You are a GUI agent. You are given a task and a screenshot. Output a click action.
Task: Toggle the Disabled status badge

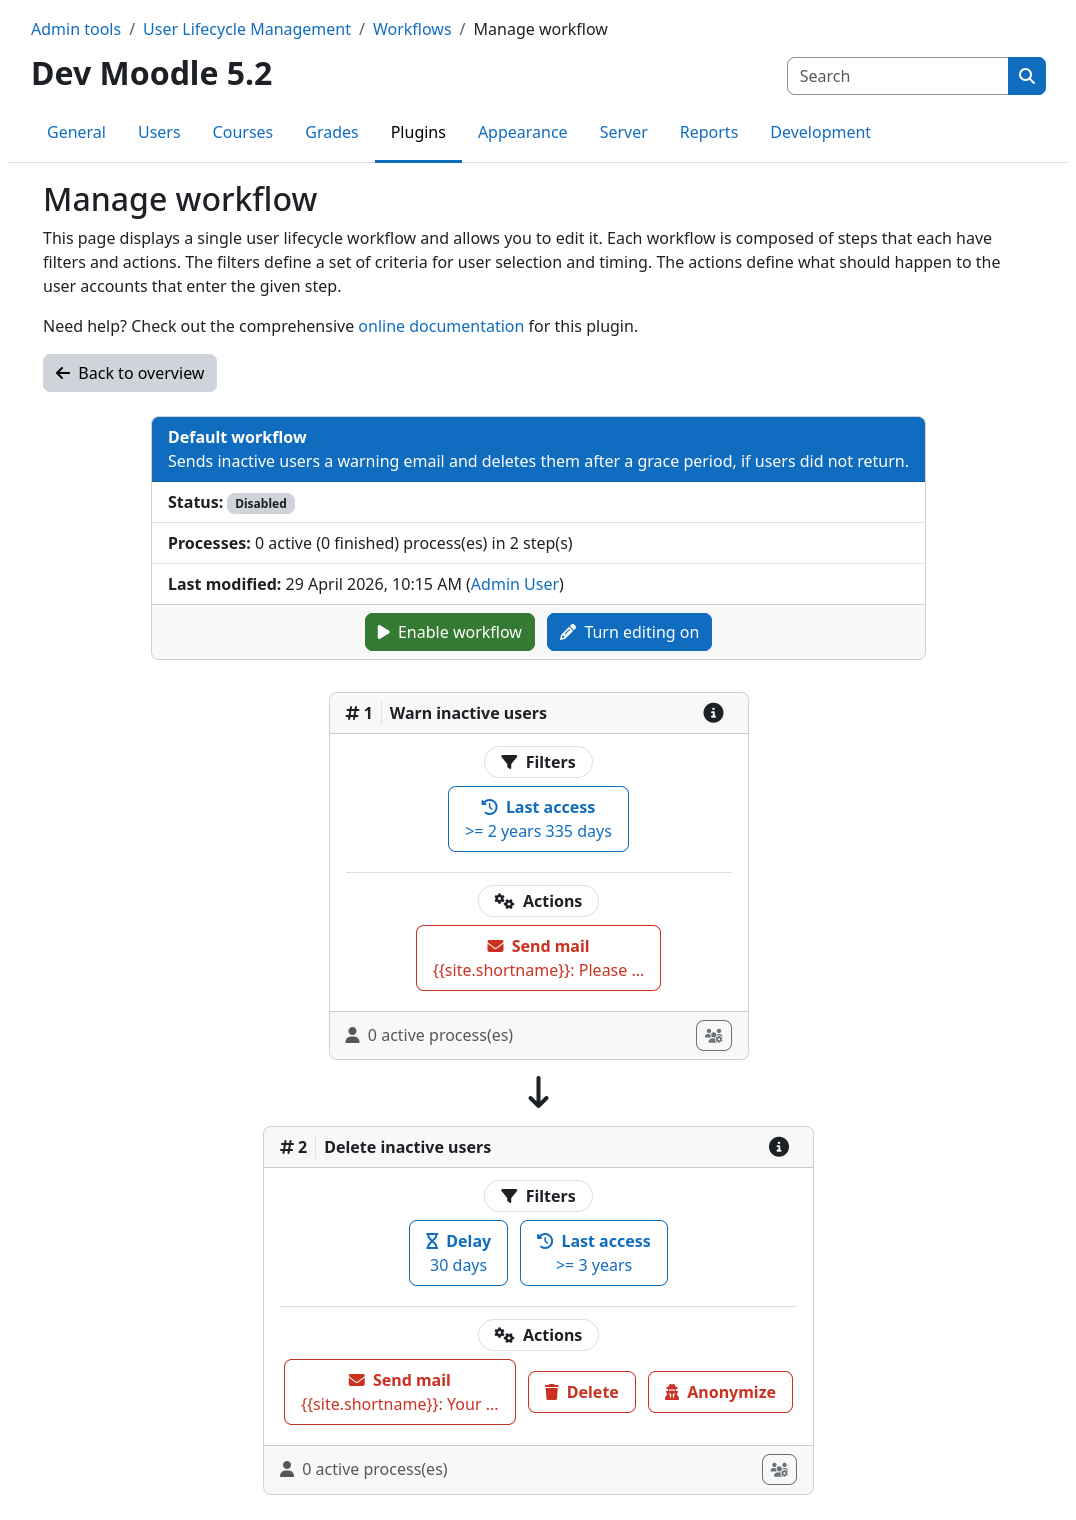click(261, 503)
